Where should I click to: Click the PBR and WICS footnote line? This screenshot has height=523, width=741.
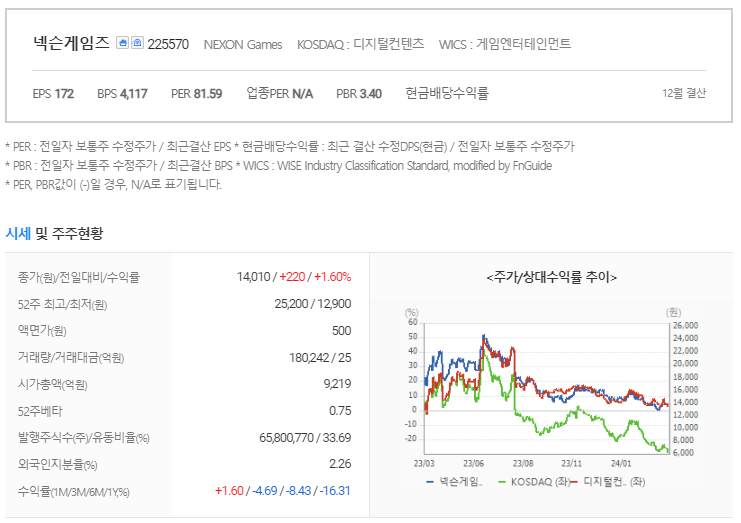click(x=278, y=166)
